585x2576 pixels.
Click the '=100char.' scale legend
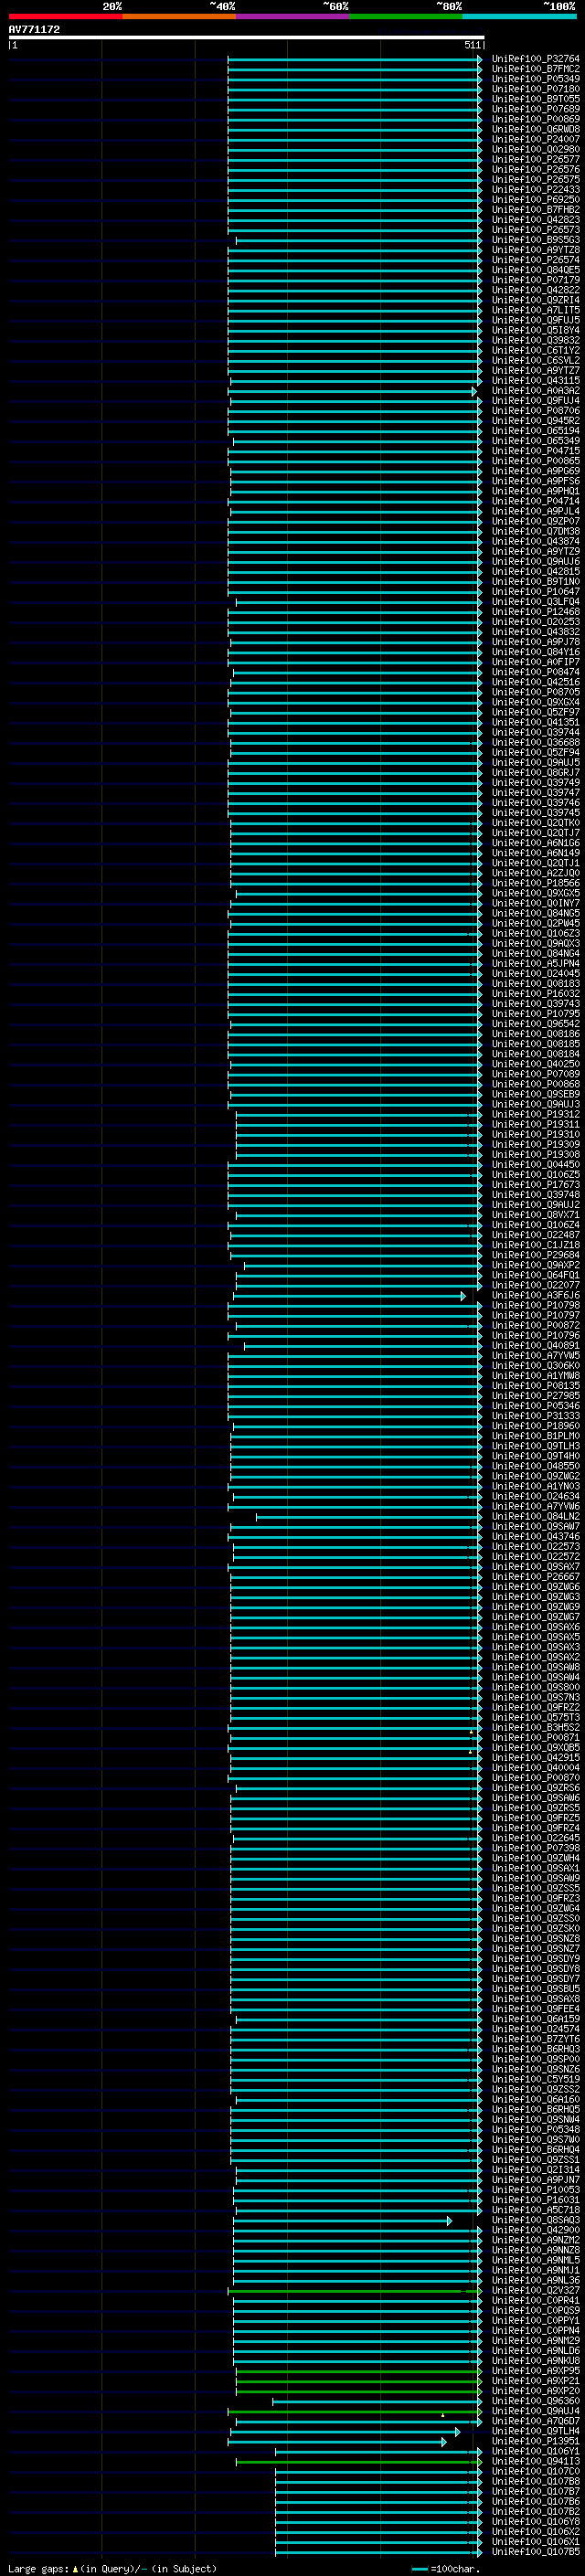(x=455, y=2568)
